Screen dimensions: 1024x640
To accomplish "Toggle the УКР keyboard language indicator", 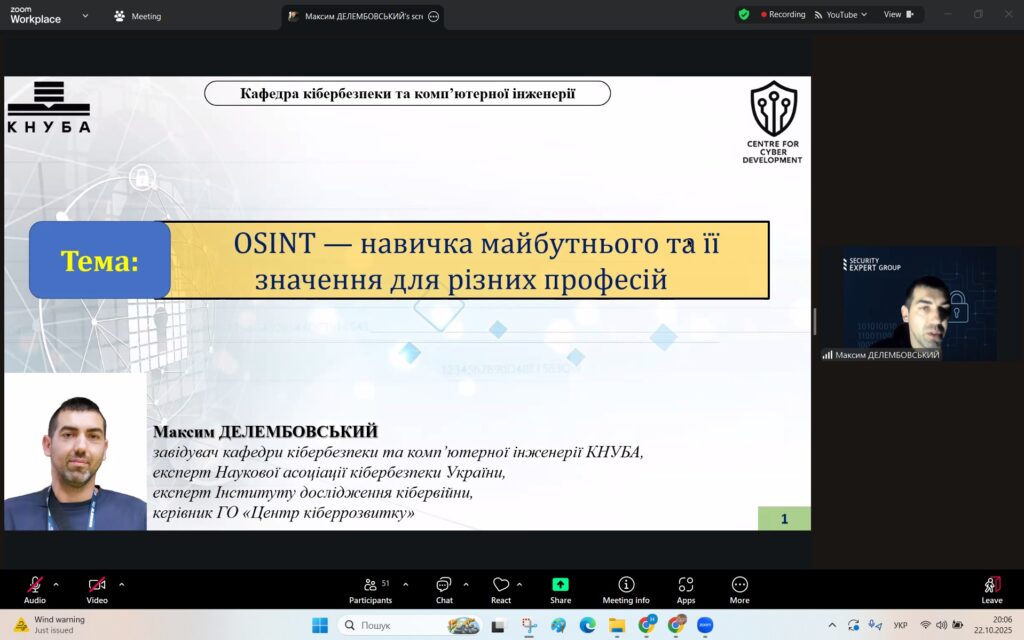I will pos(900,625).
